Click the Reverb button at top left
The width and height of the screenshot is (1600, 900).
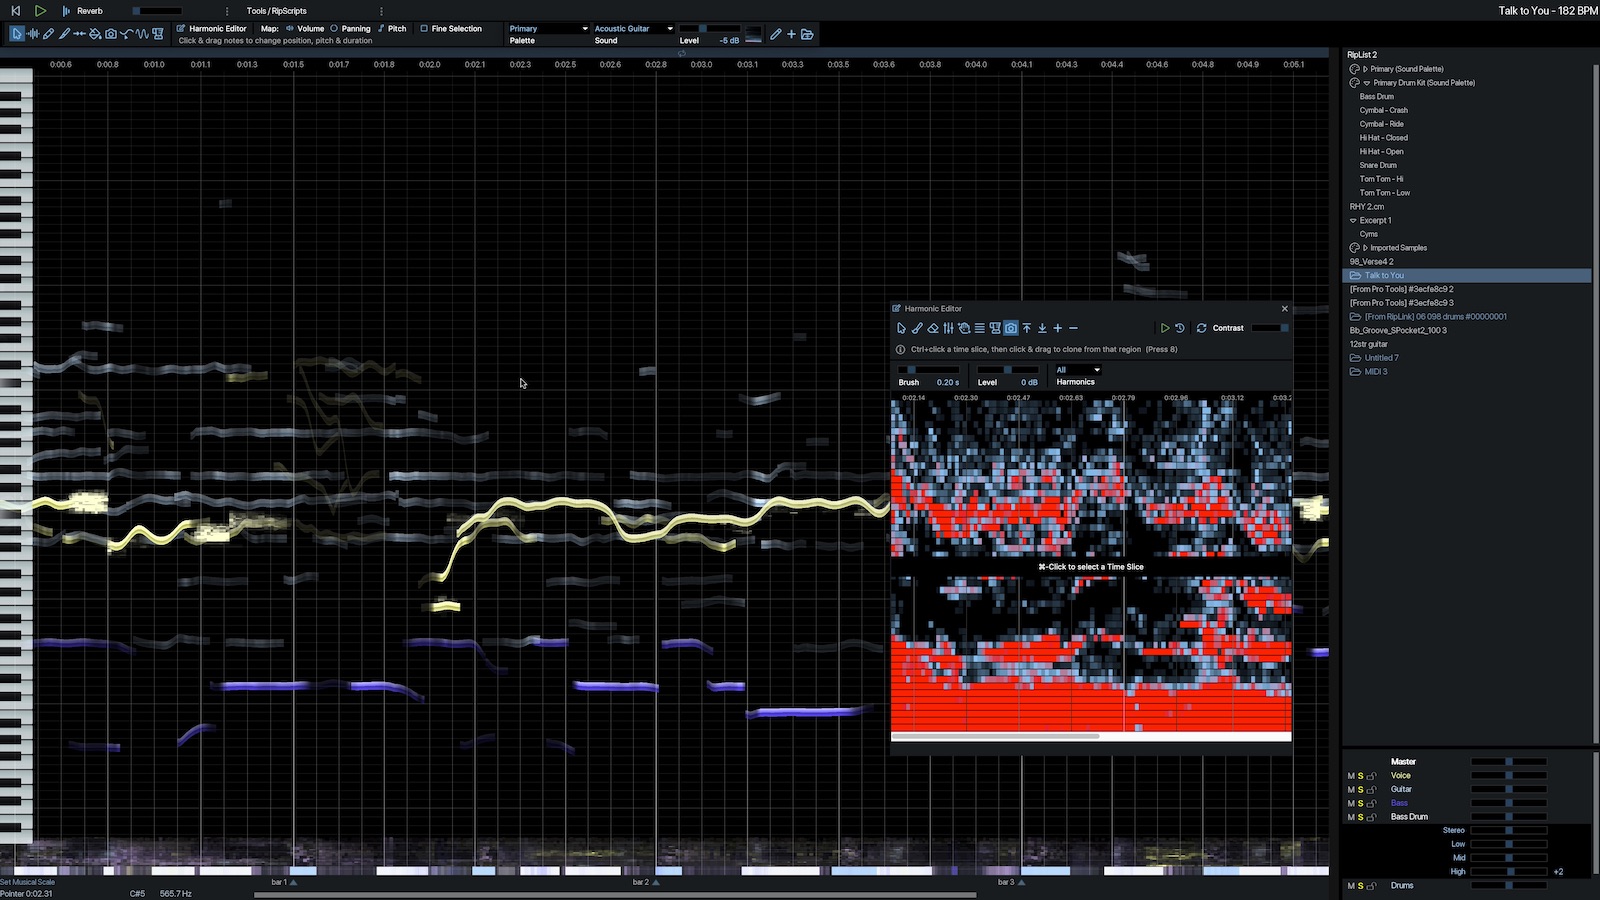(89, 11)
